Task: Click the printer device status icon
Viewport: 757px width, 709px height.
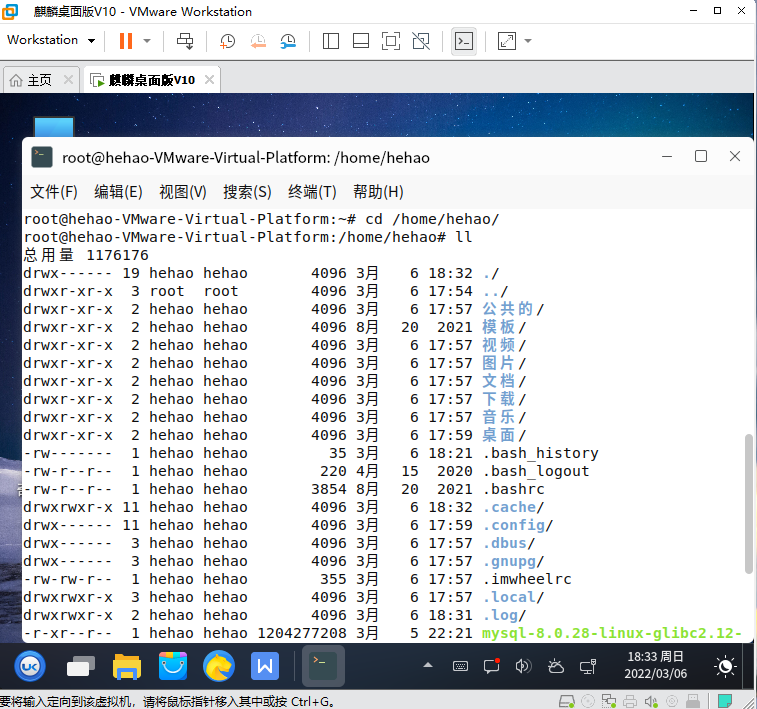Action: pos(630,701)
